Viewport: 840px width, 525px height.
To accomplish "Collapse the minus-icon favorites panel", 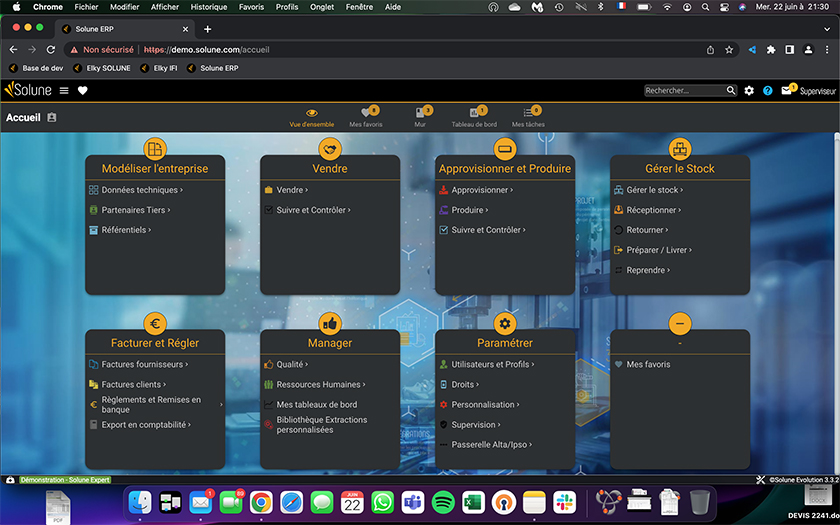I will tap(680, 323).
